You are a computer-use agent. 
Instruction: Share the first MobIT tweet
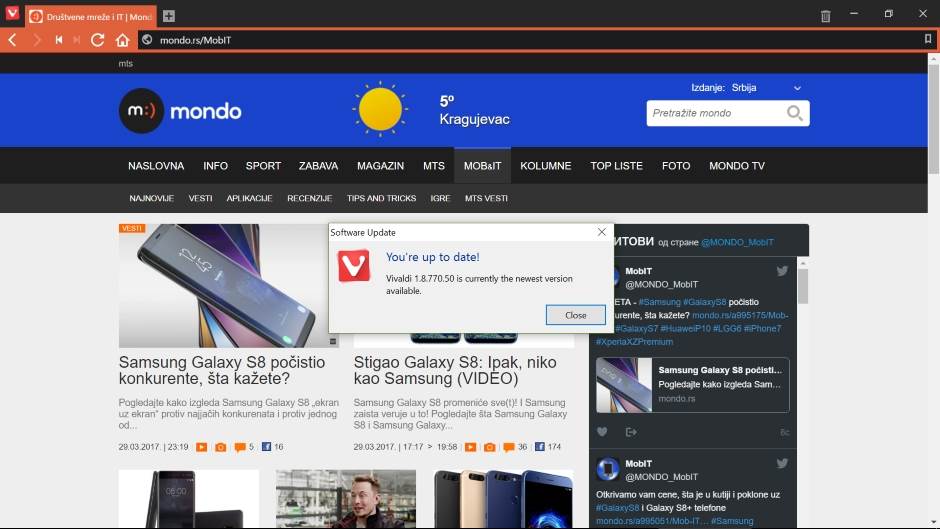pyautogui.click(x=631, y=432)
